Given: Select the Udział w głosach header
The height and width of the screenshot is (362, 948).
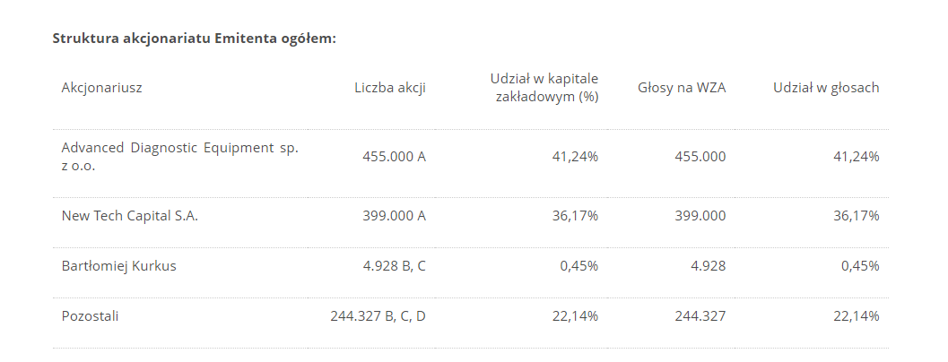Looking at the screenshot, I should [826, 88].
